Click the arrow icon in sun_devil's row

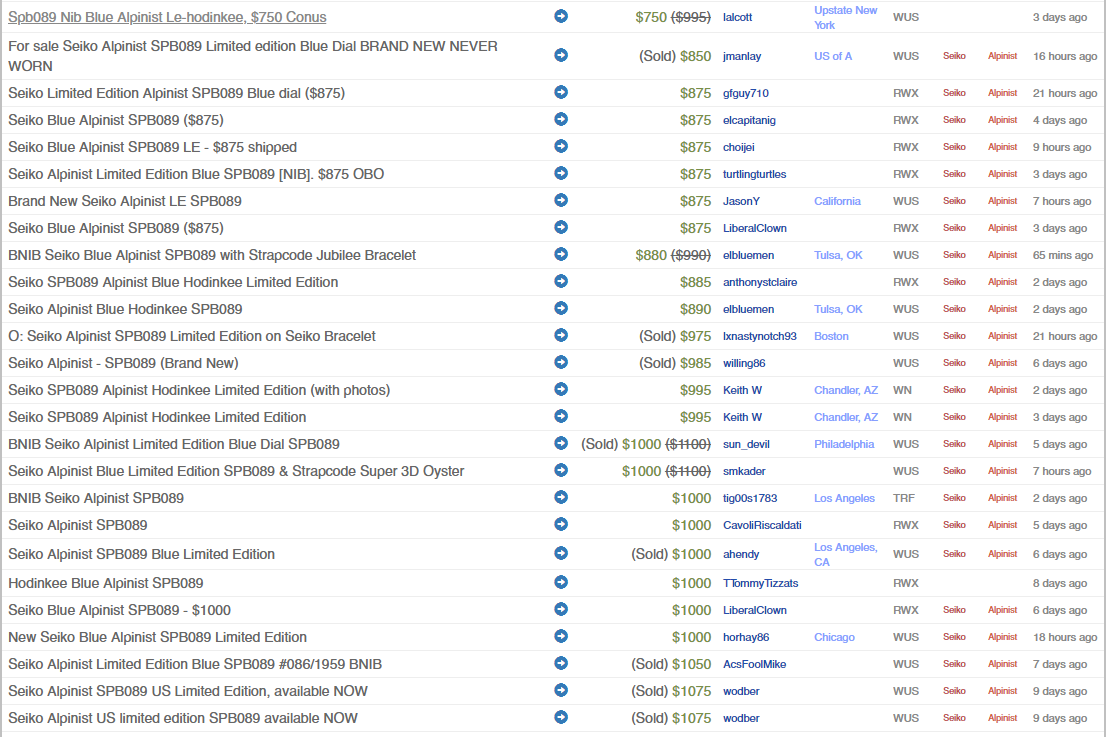(x=561, y=443)
